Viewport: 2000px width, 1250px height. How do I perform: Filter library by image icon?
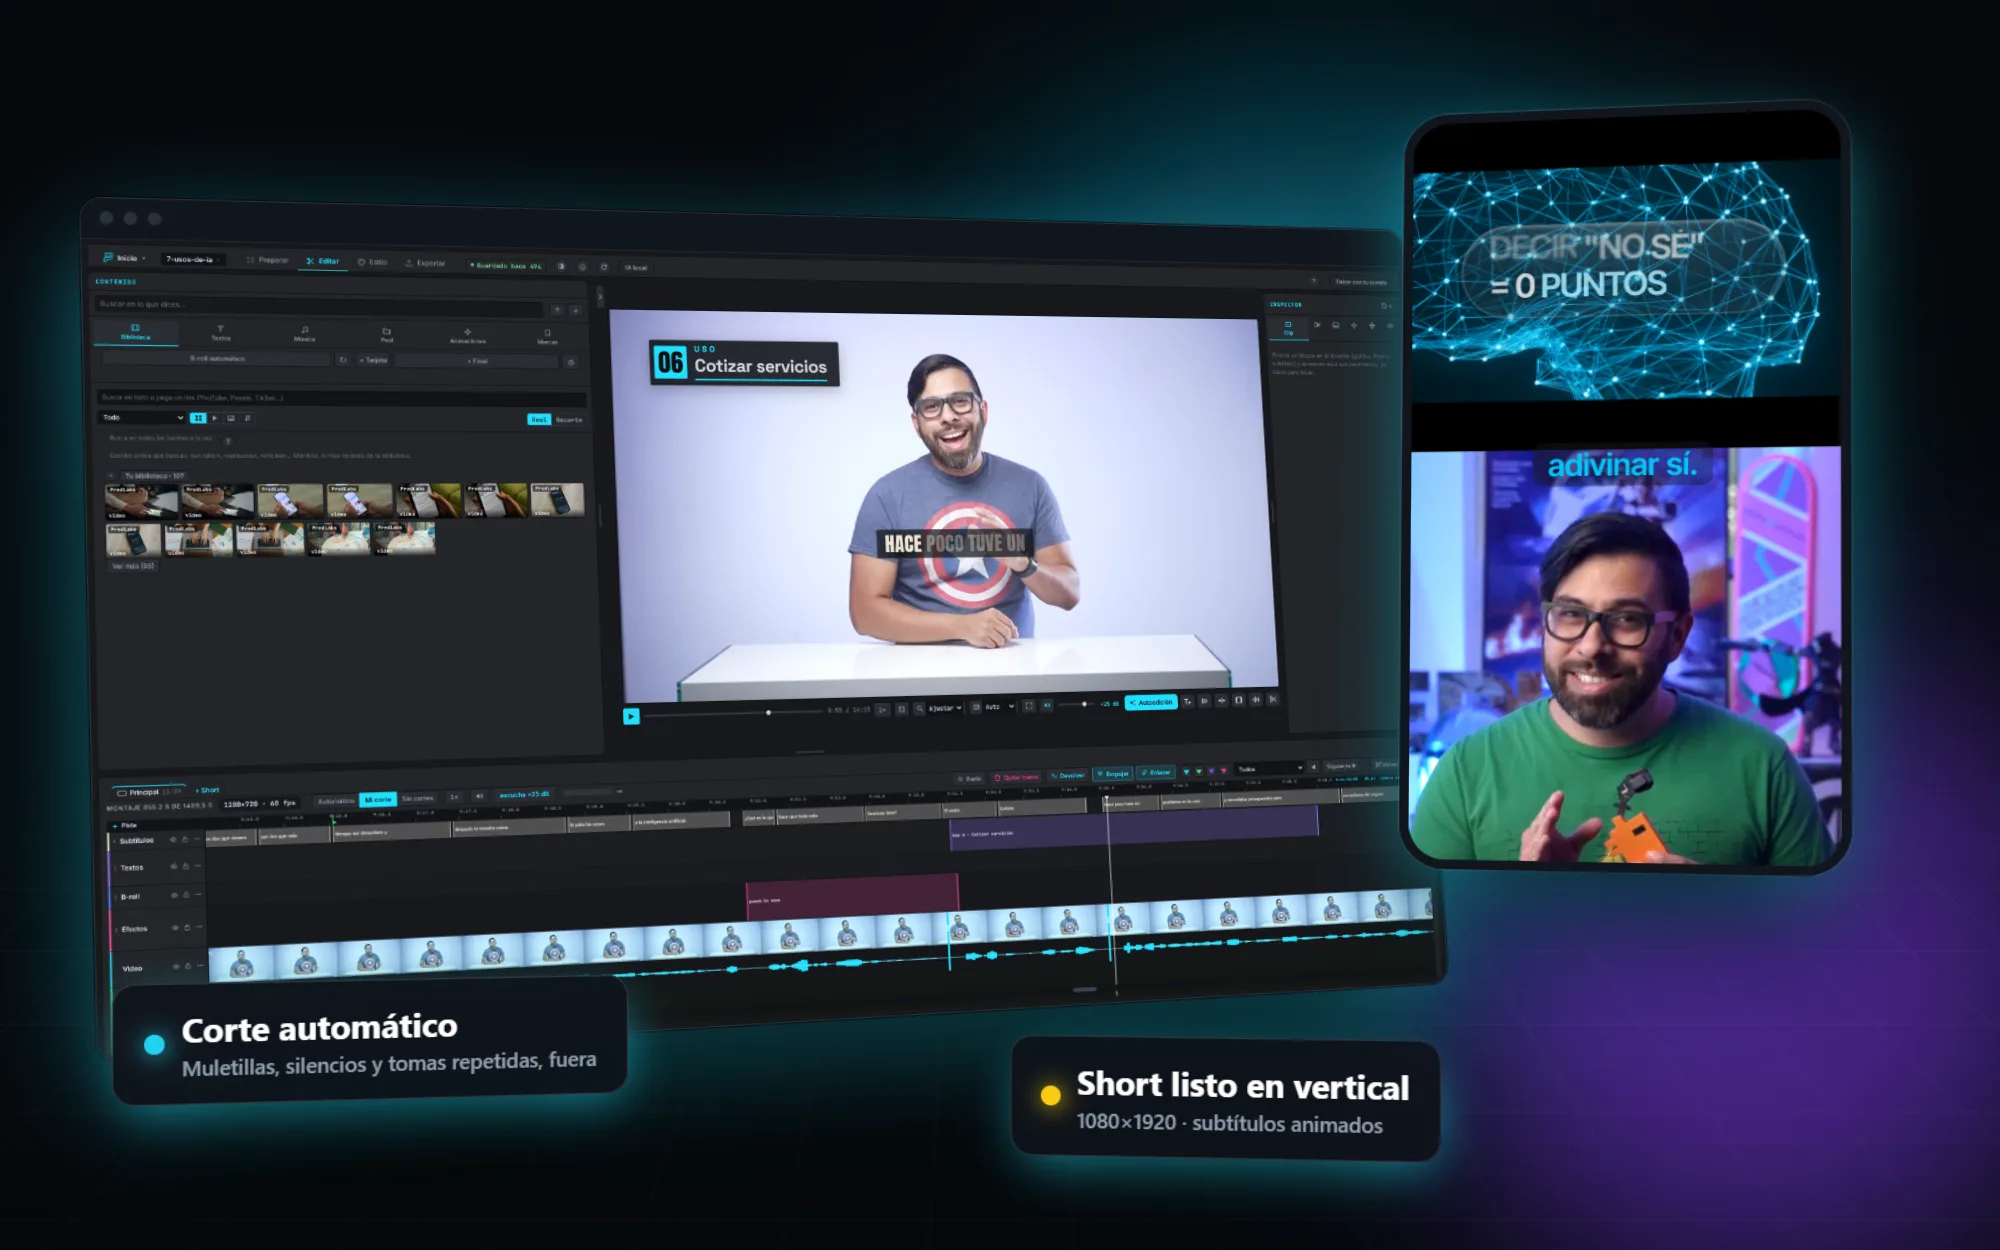tap(231, 418)
